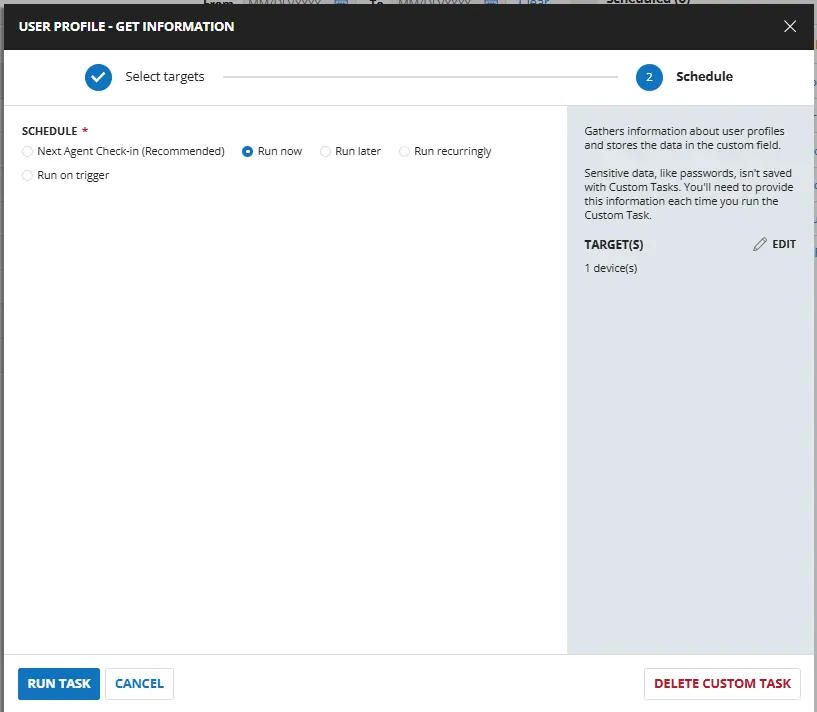
Task: Click the SCHEDULE field heading
Action: (x=50, y=131)
